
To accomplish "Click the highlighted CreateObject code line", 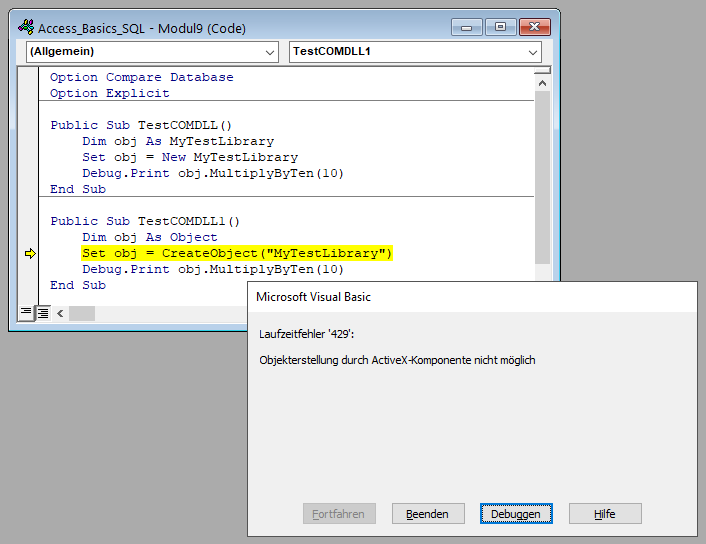I will coord(238,253).
